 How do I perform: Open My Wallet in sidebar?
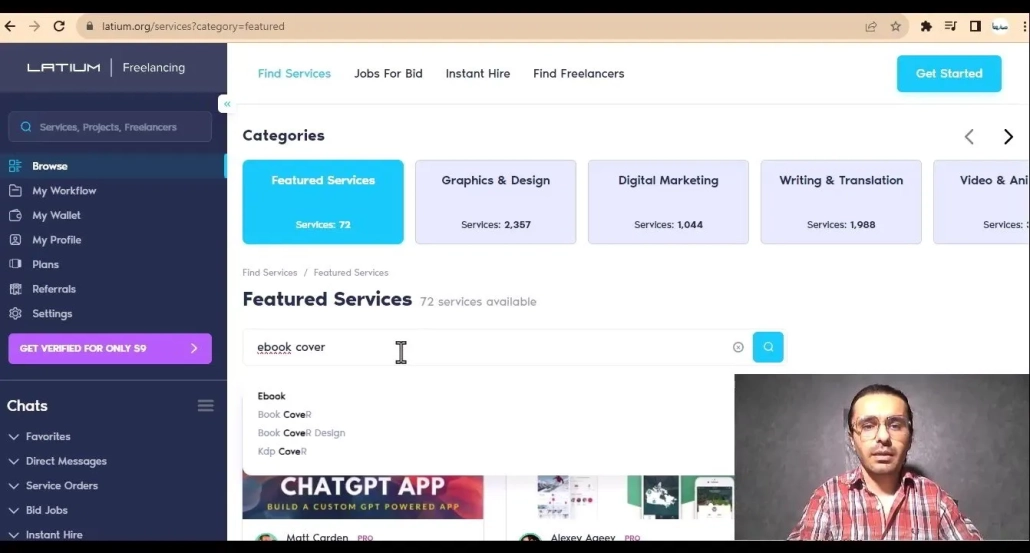coord(56,215)
